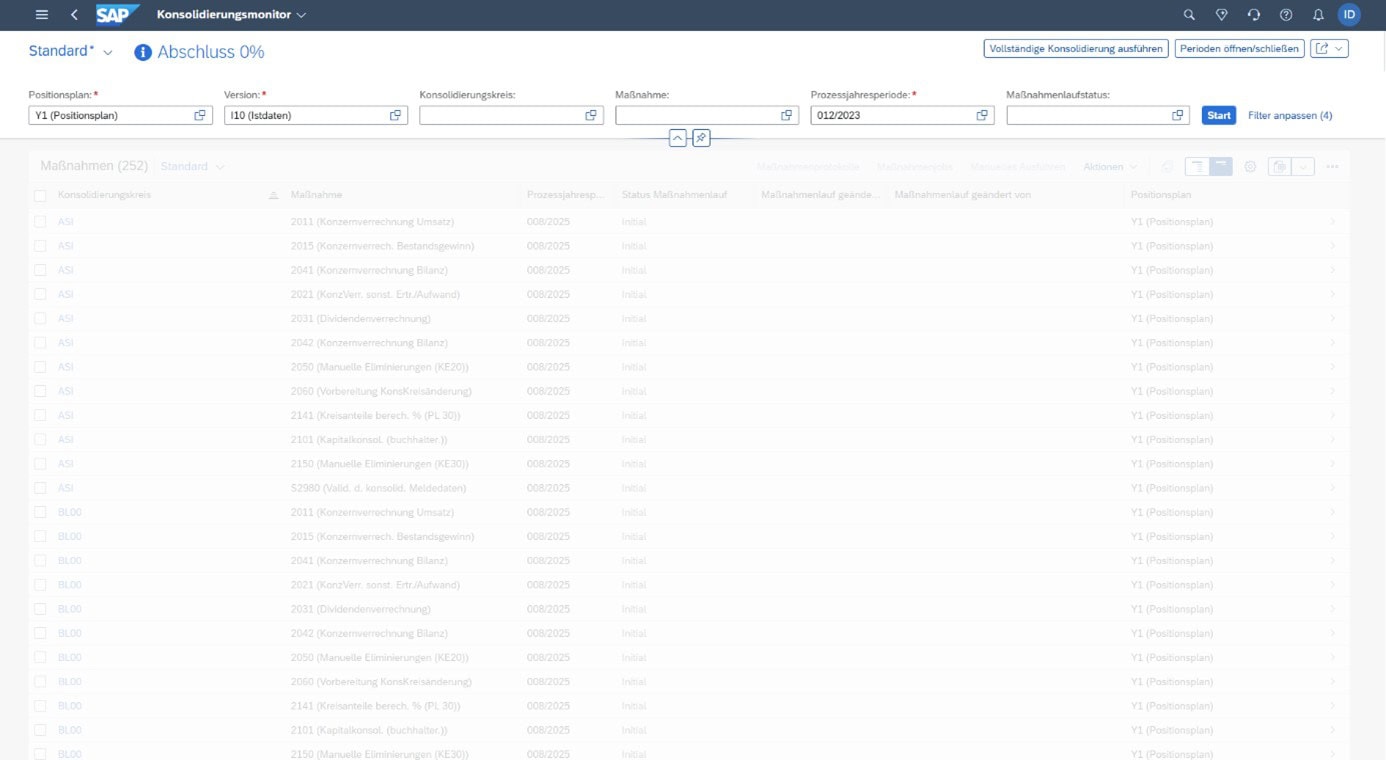This screenshot has width=1386, height=760.
Task: Open the Aktionen menu
Action: pos(1110,167)
